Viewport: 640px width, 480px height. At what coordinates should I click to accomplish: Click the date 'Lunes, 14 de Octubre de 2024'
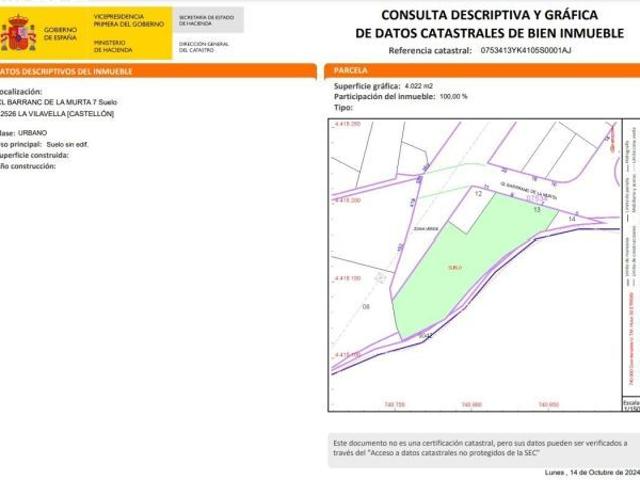[592, 472]
